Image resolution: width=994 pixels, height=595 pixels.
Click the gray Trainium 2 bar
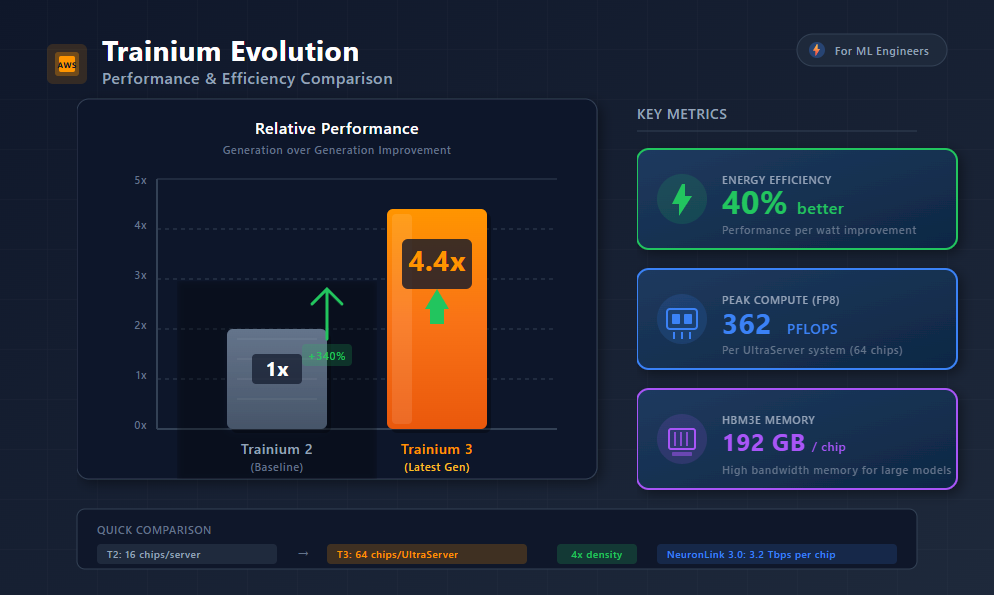tap(277, 379)
